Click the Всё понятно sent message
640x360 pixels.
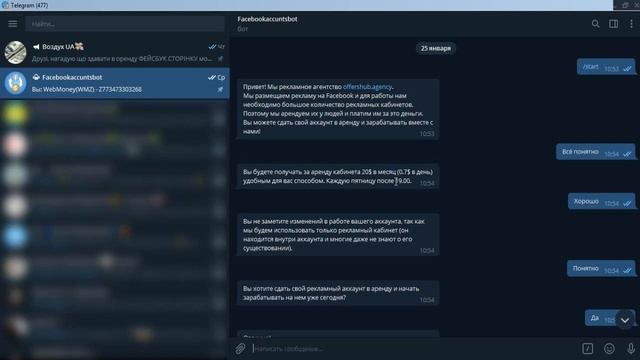pos(596,152)
